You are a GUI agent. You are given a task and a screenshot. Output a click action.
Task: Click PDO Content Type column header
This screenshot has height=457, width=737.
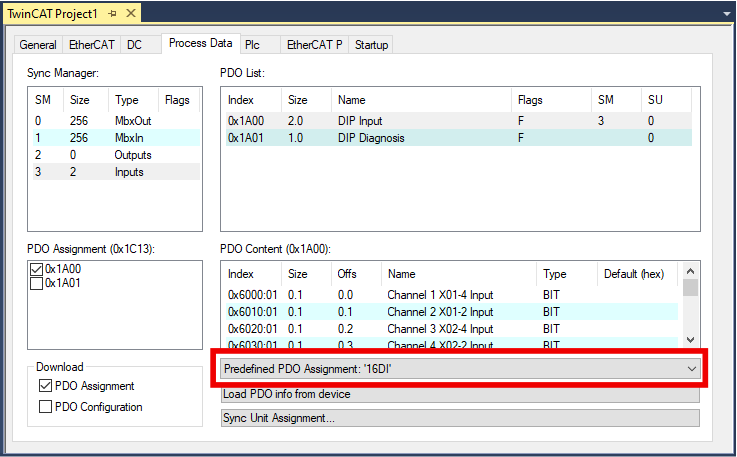click(567, 274)
